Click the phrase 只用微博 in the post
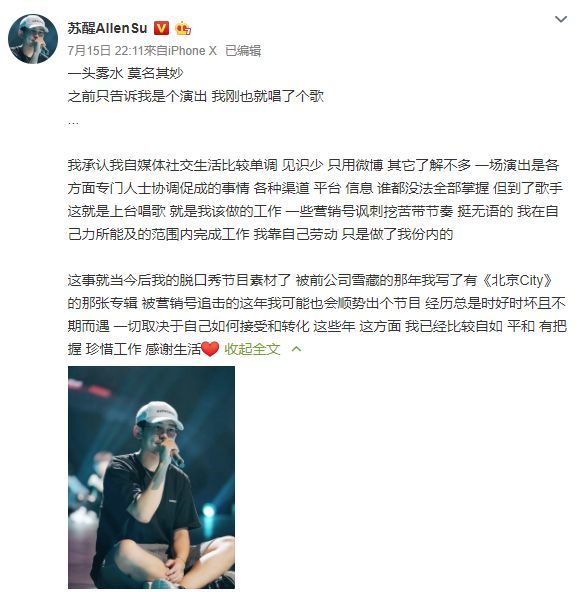This screenshot has height=592, width=584. (x=355, y=165)
